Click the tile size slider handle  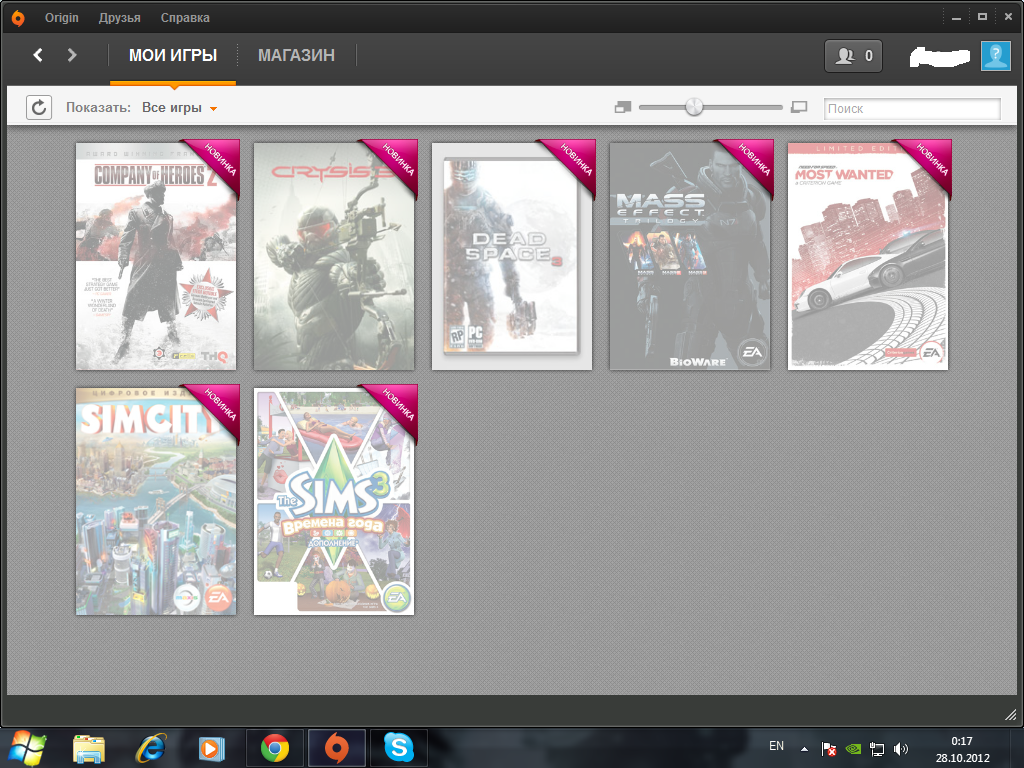694,106
